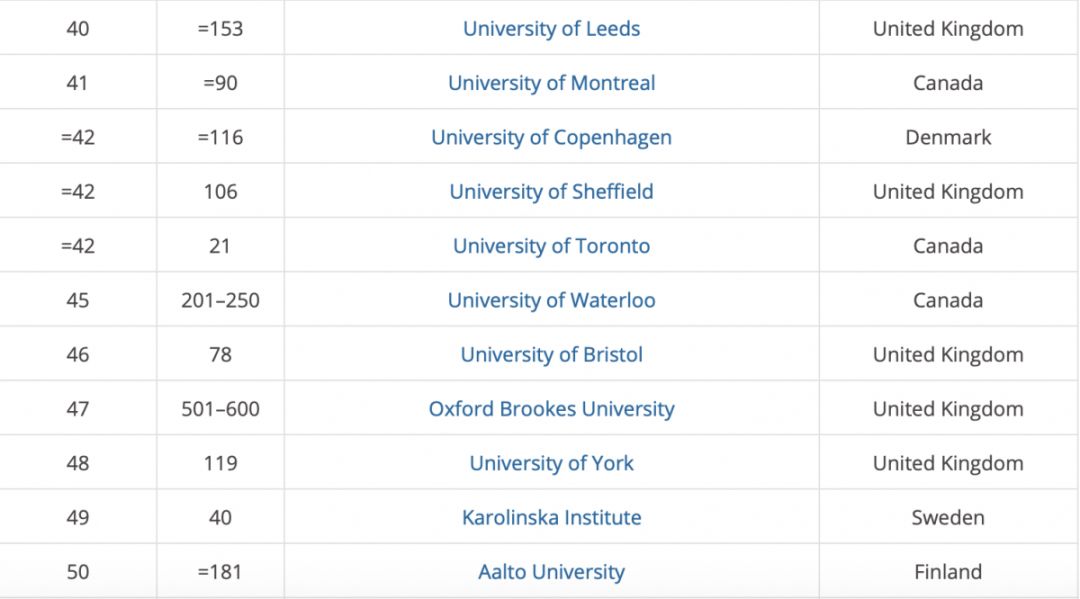This screenshot has height=599, width=1080.
Task: Click rank 49 cell in first column
Action: 78,518
